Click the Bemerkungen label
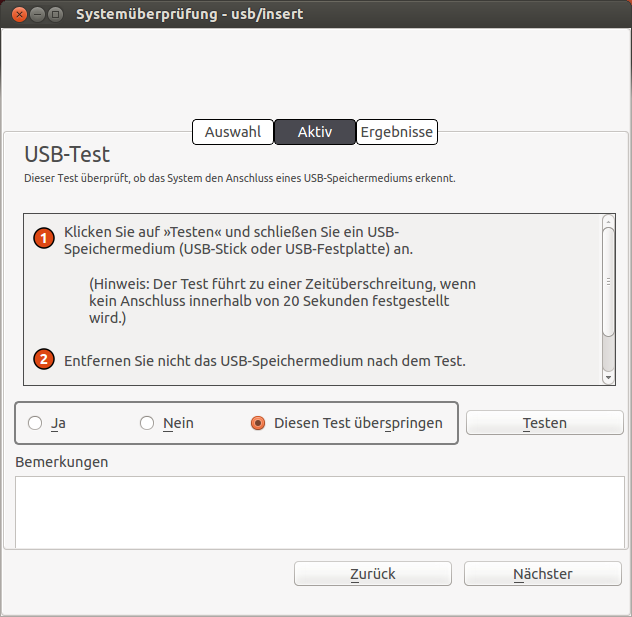632x617 pixels. click(x=62, y=462)
